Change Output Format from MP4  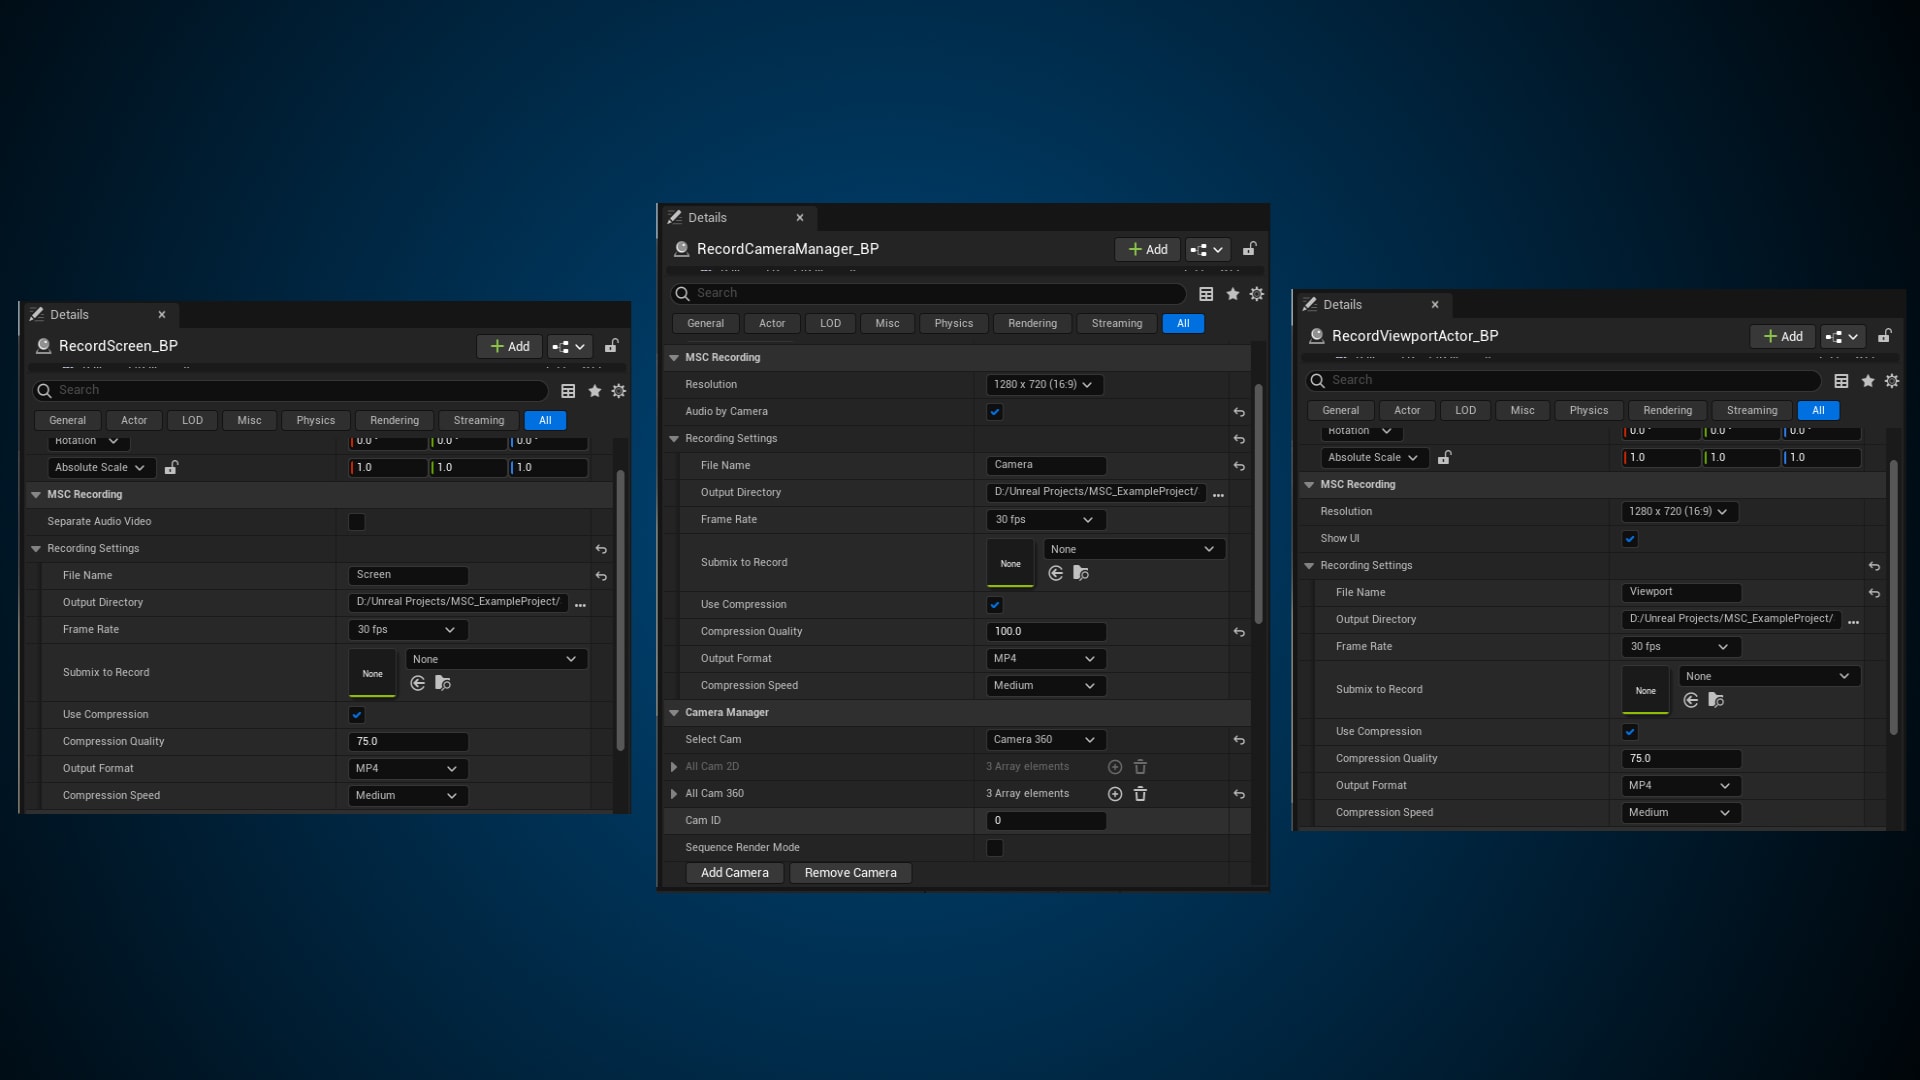tap(1045, 658)
